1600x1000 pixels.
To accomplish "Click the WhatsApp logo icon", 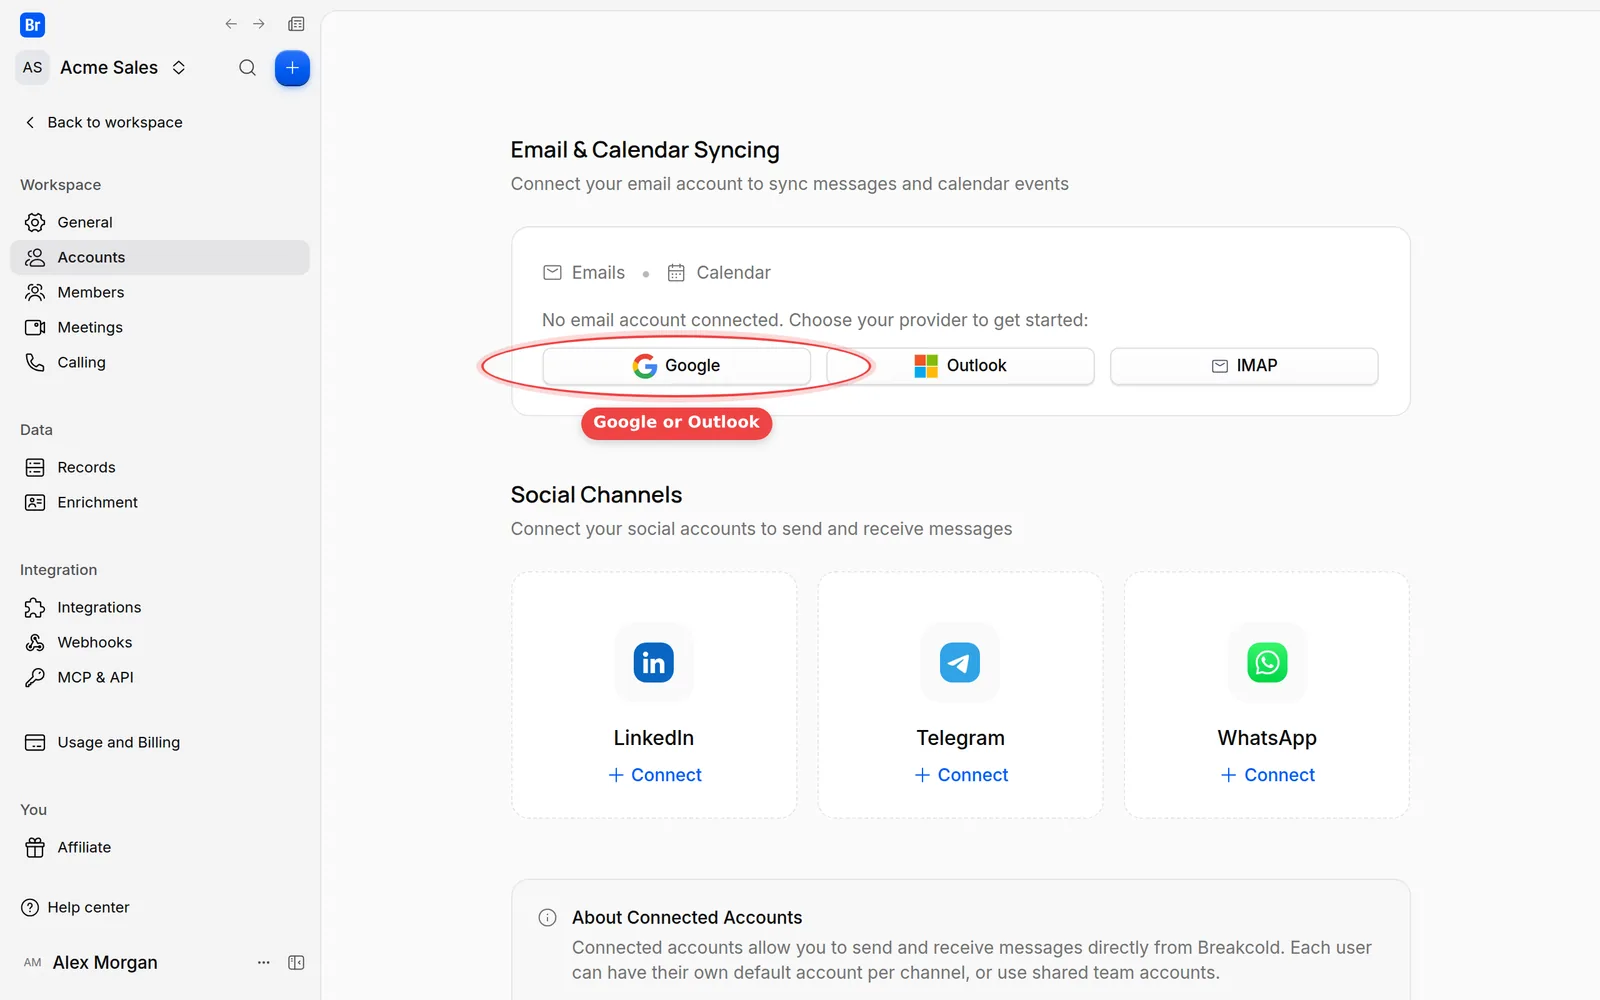I will coord(1267,662).
